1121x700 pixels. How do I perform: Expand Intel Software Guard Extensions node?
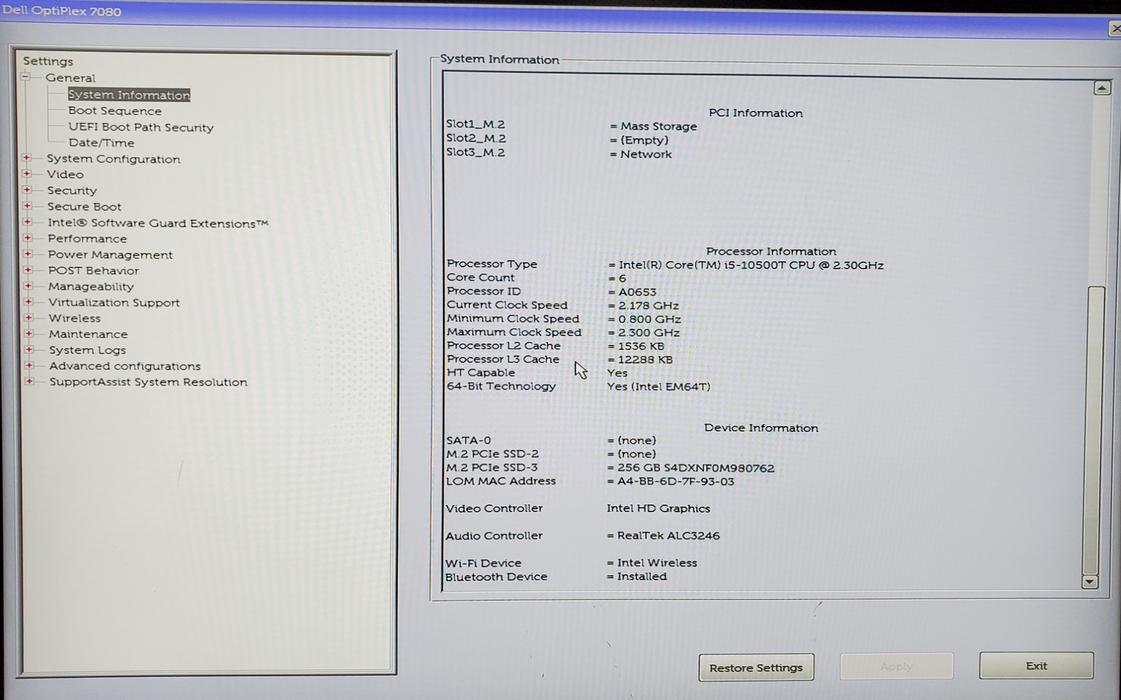pyautogui.click(x=27, y=222)
